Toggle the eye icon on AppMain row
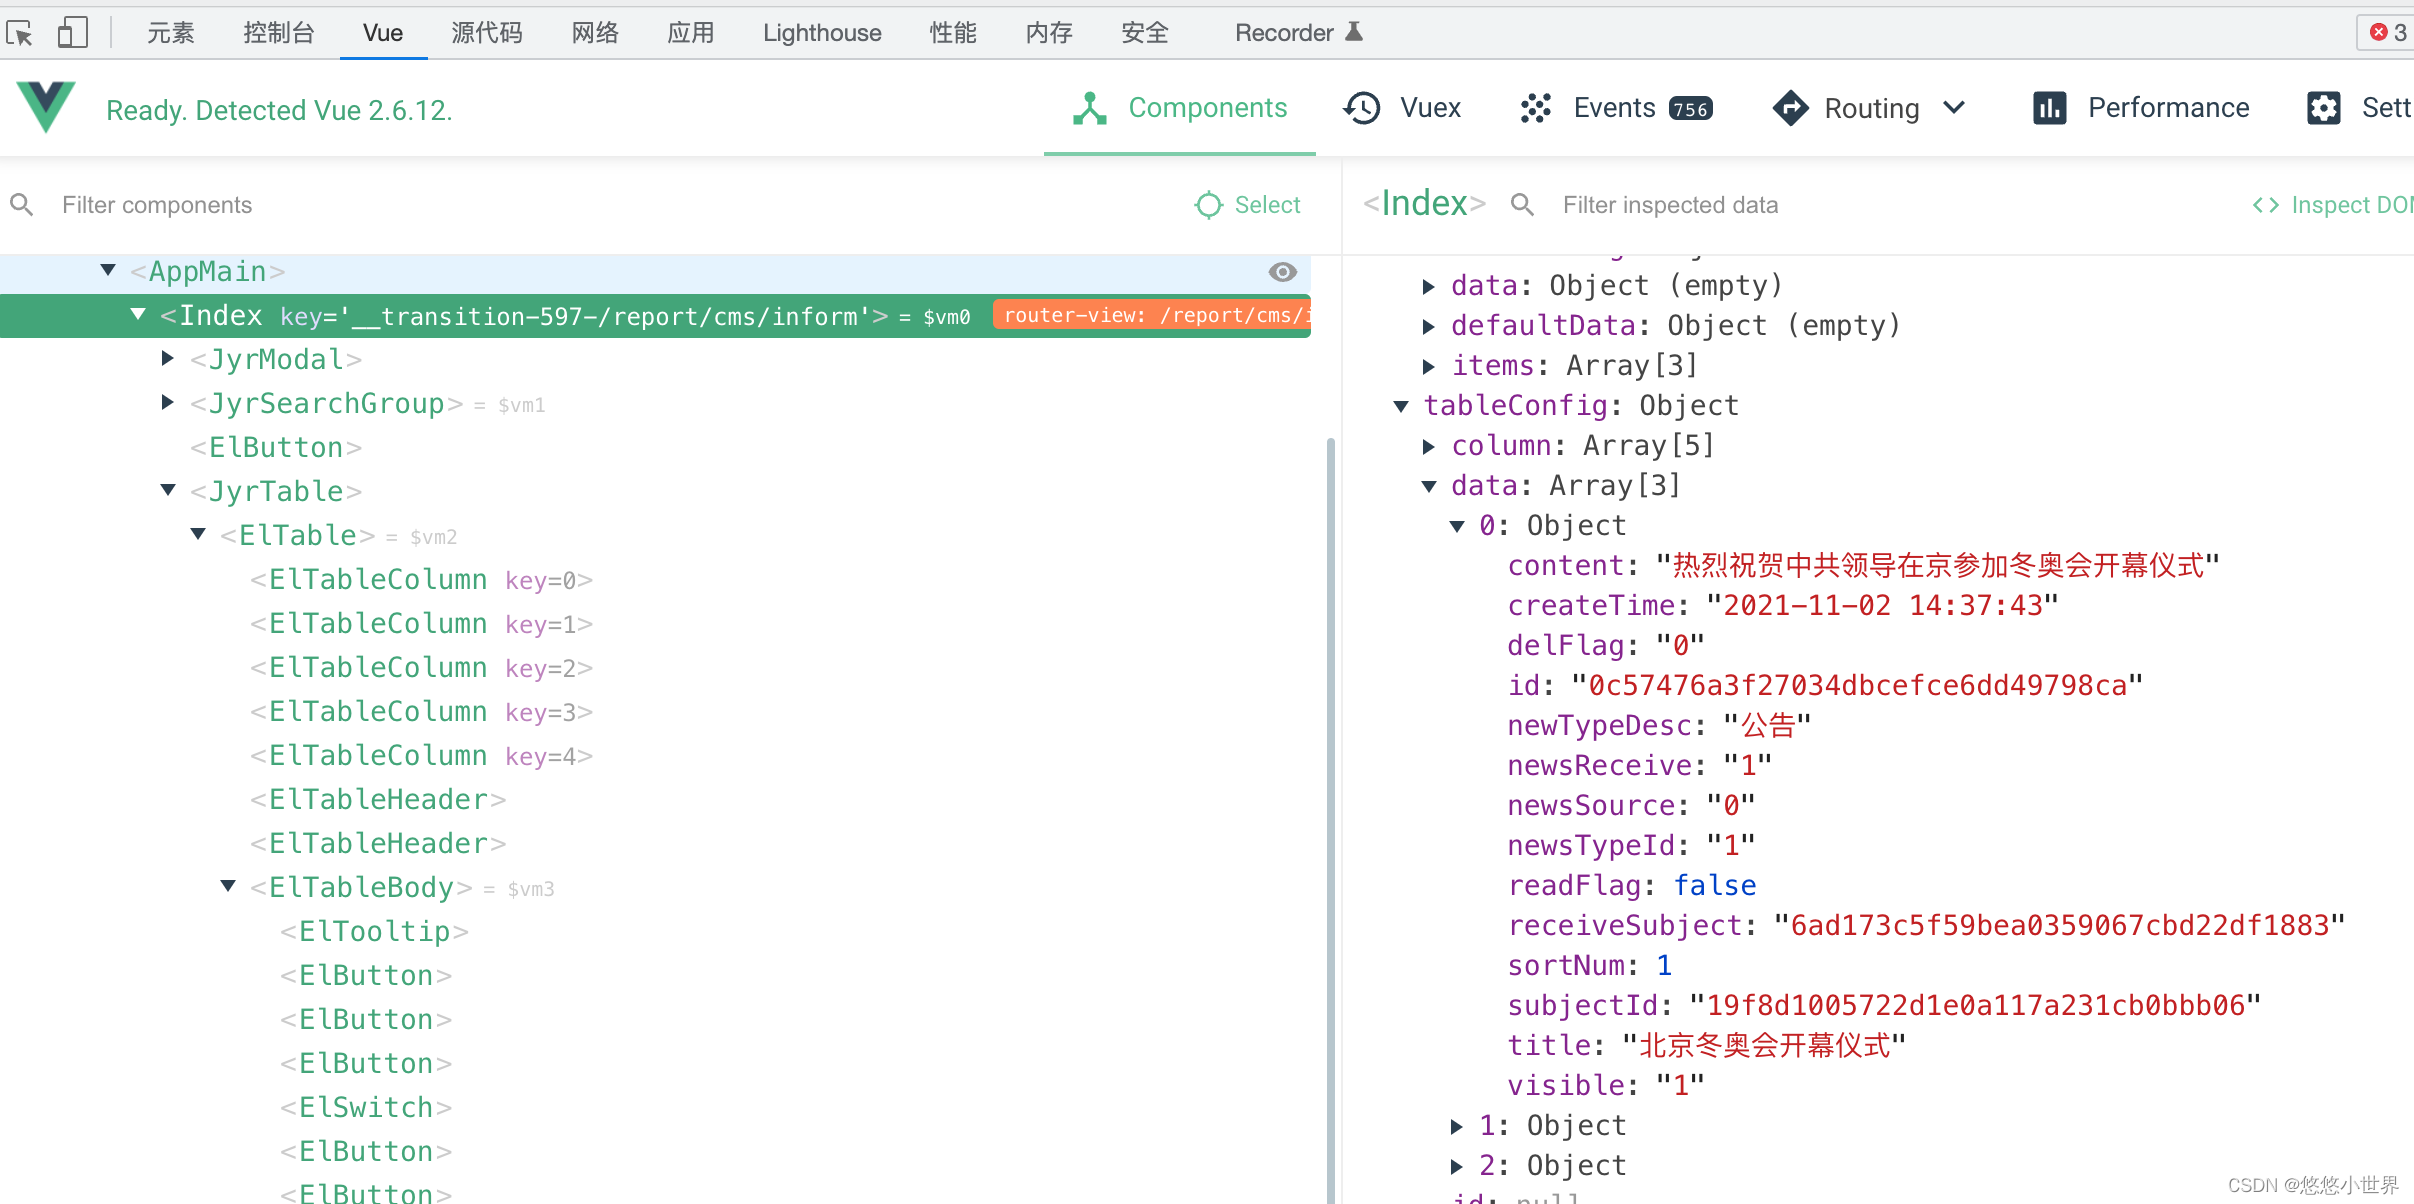2414x1204 pixels. [1282, 272]
